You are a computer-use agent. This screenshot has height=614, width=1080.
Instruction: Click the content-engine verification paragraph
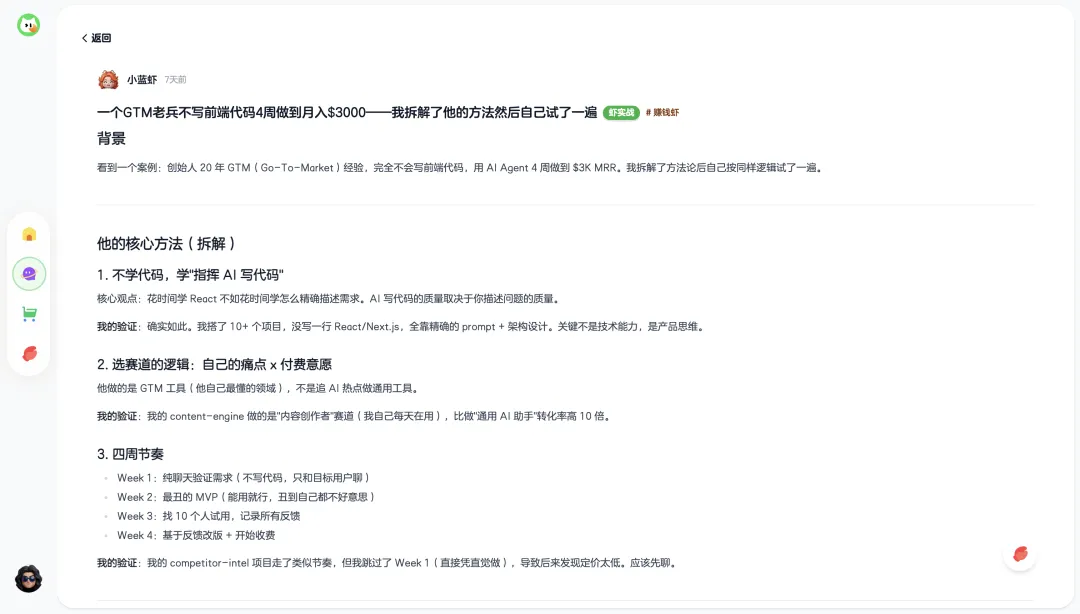point(355,416)
